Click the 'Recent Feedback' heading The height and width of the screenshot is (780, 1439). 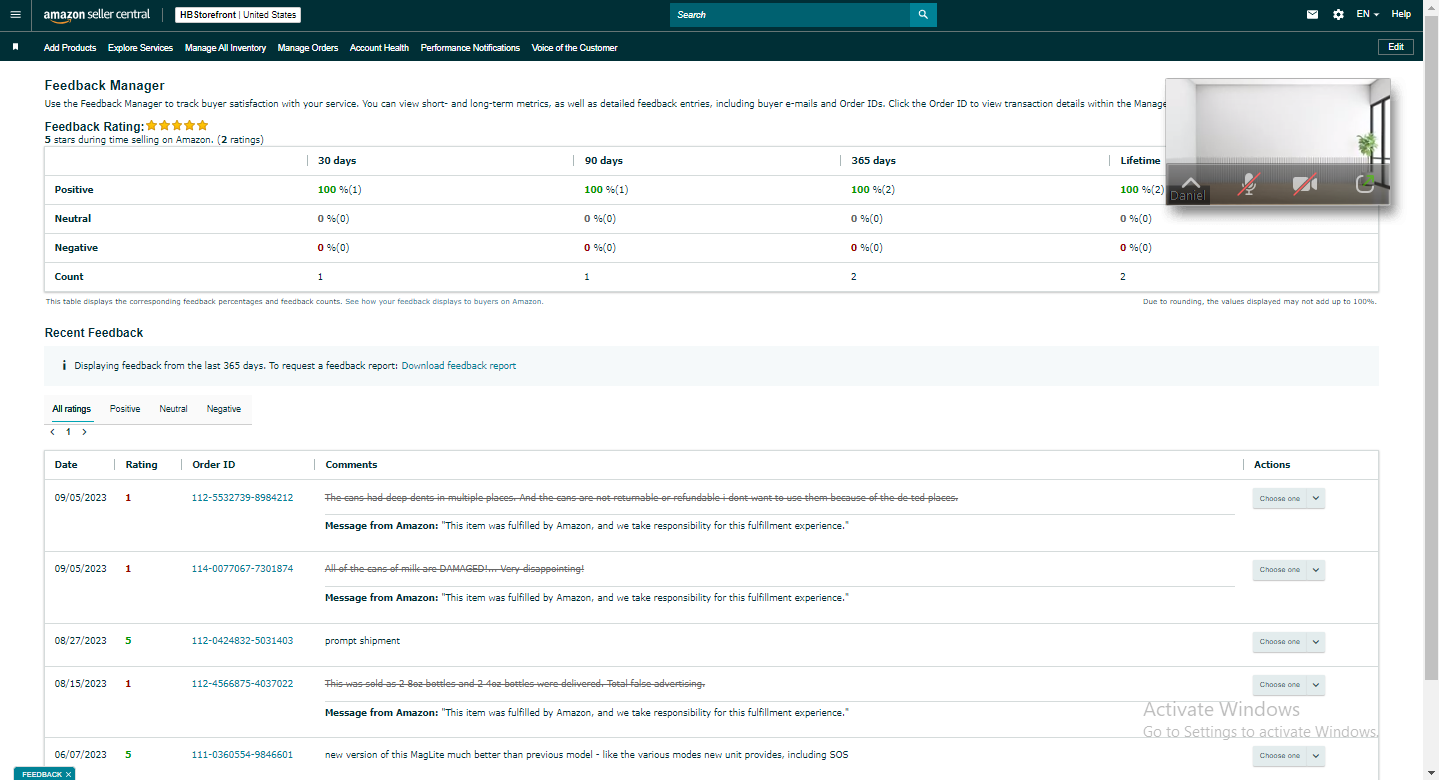coord(94,333)
